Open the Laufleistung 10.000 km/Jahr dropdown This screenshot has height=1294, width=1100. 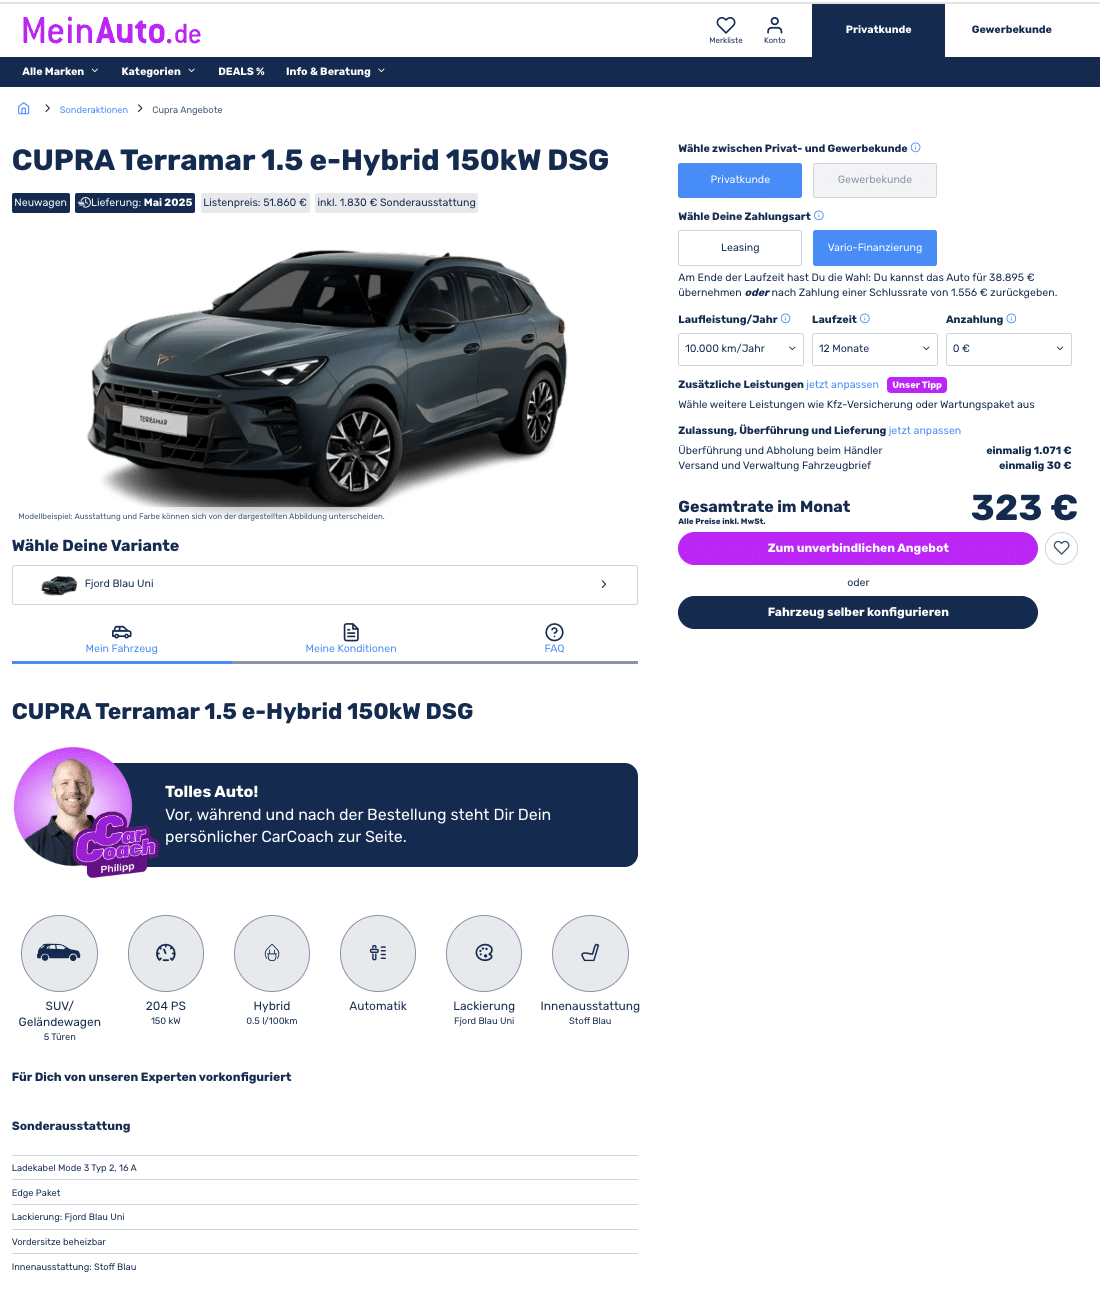741,349
